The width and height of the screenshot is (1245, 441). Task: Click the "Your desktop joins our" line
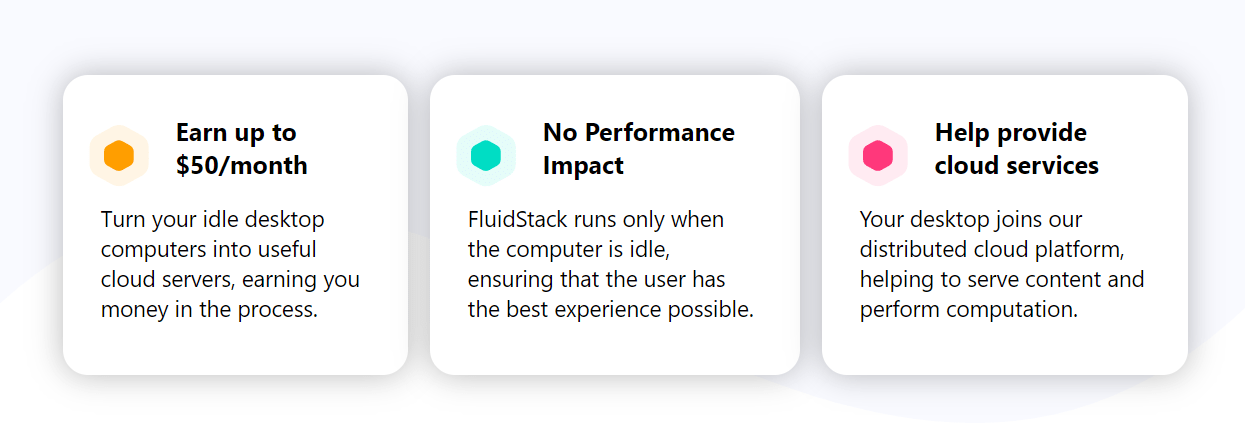pos(971,219)
